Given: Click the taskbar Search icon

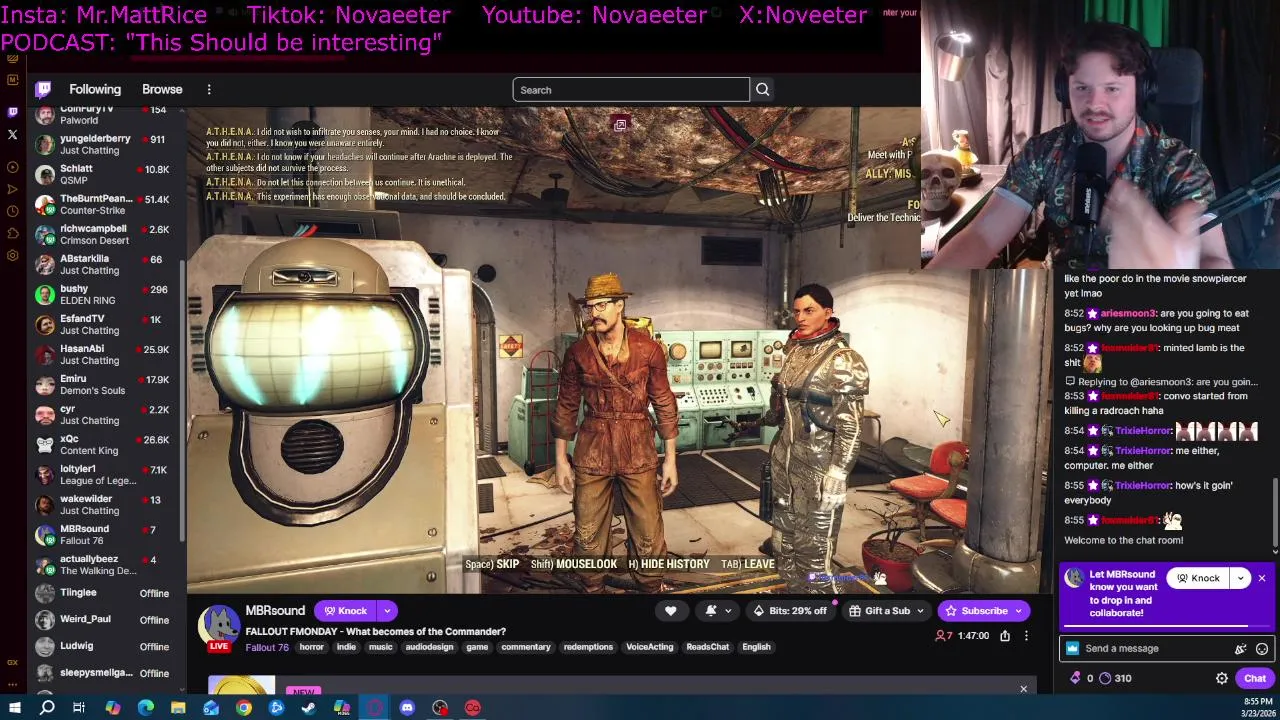Looking at the screenshot, I should coord(47,708).
